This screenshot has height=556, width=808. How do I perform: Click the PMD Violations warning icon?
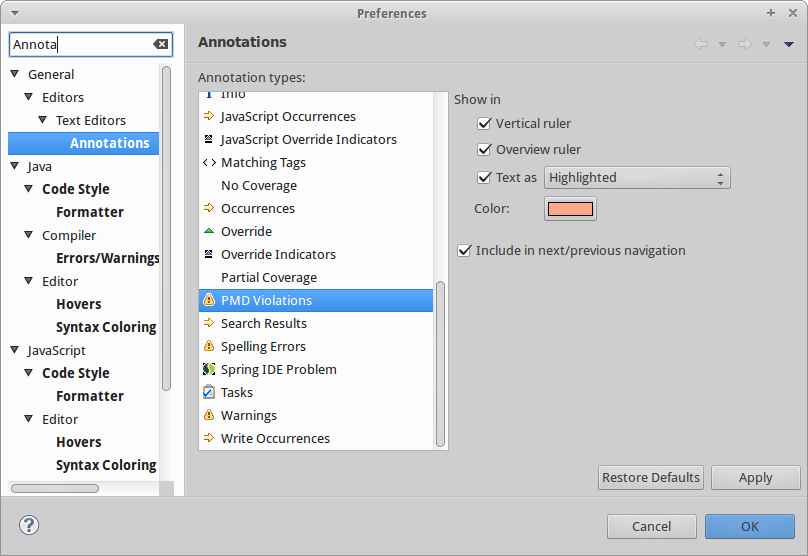[209, 300]
